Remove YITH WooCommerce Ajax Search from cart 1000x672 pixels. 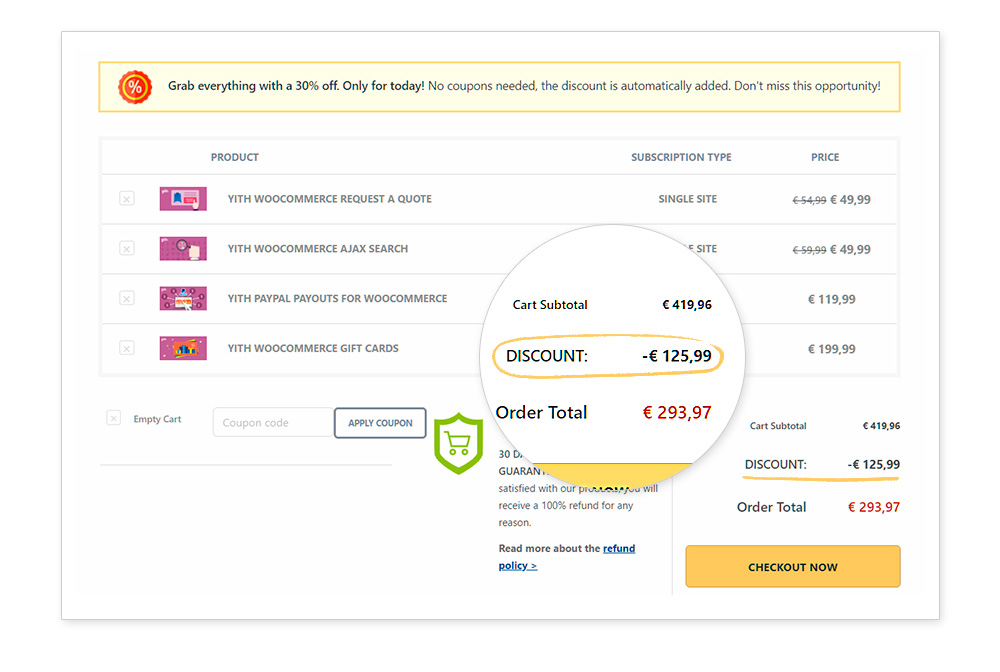click(x=127, y=249)
